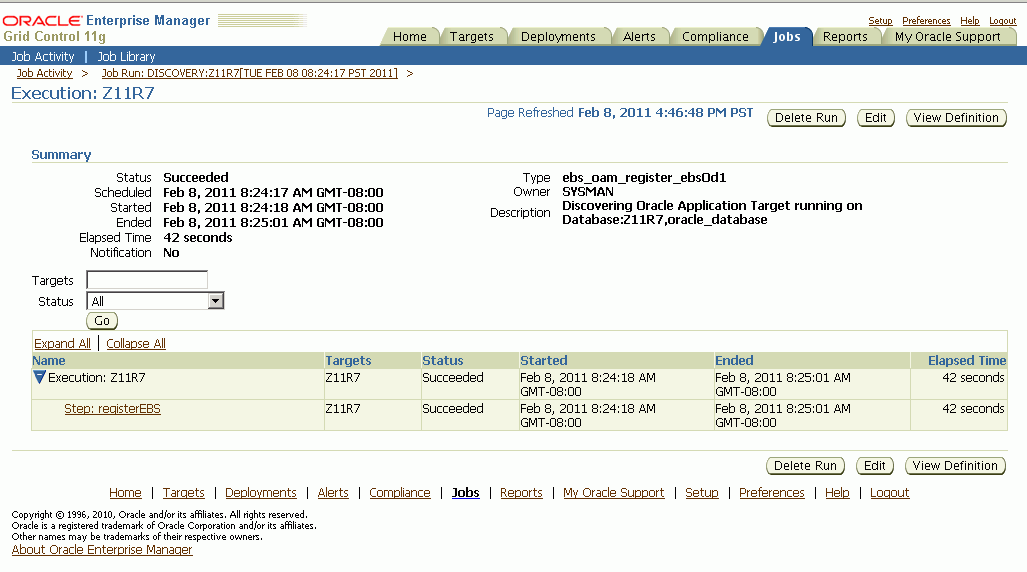Click the footer Preferences link
This screenshot has width=1027, height=572.
[772, 493]
